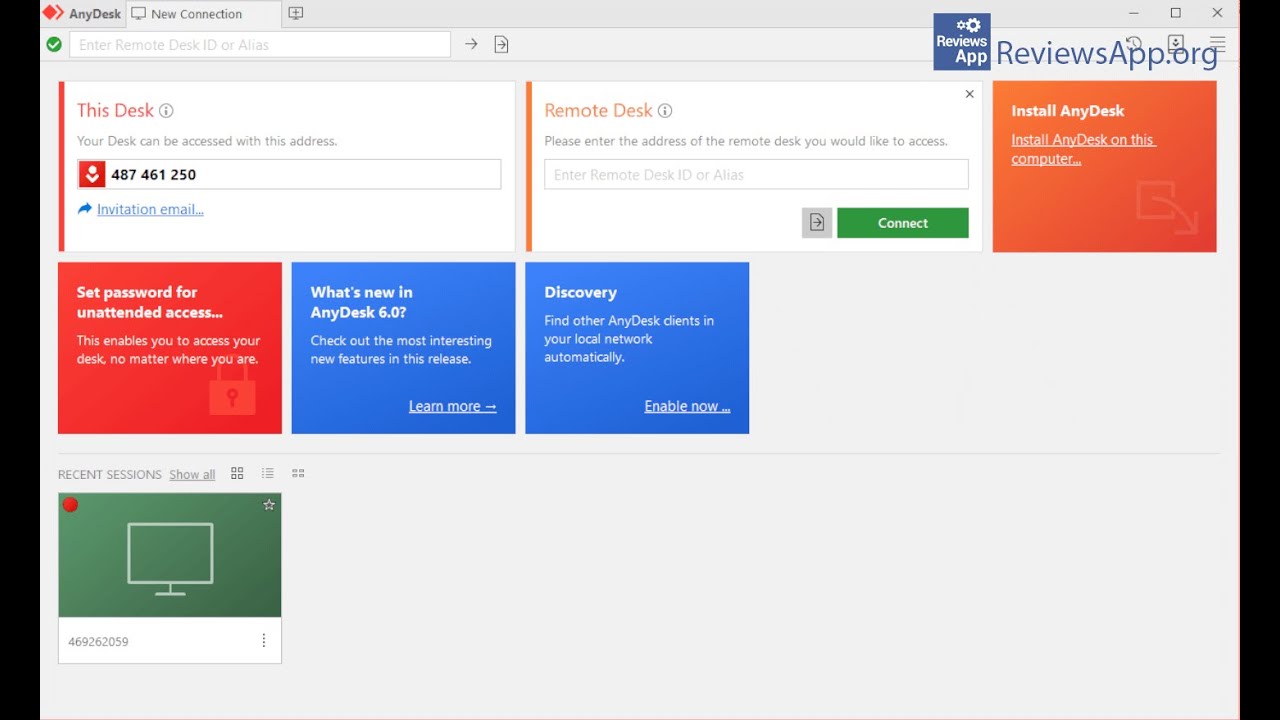The width and height of the screenshot is (1280, 720).
Task: Click the top Remote Desk ID address field
Action: pyautogui.click(x=260, y=44)
